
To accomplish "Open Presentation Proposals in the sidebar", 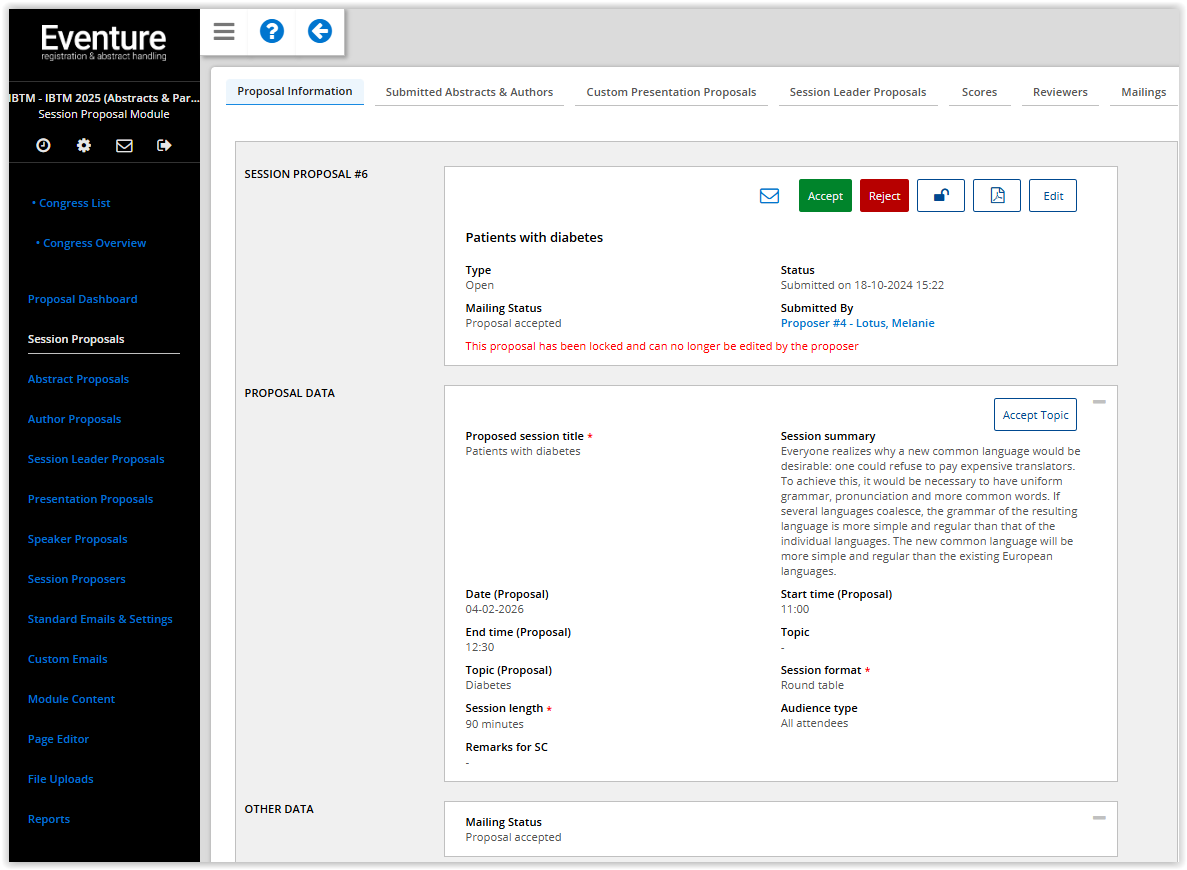I will coord(90,499).
